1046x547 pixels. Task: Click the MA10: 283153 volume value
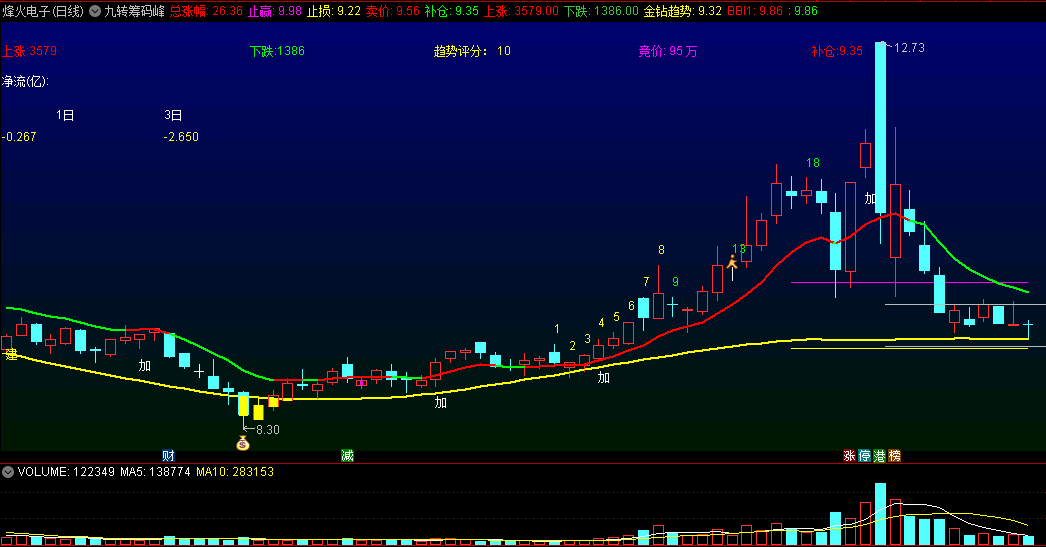coord(235,472)
